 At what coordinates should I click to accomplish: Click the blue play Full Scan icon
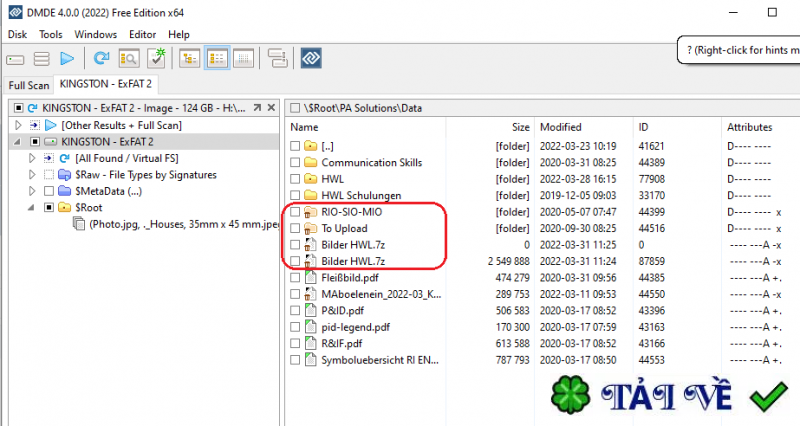click(x=67, y=59)
